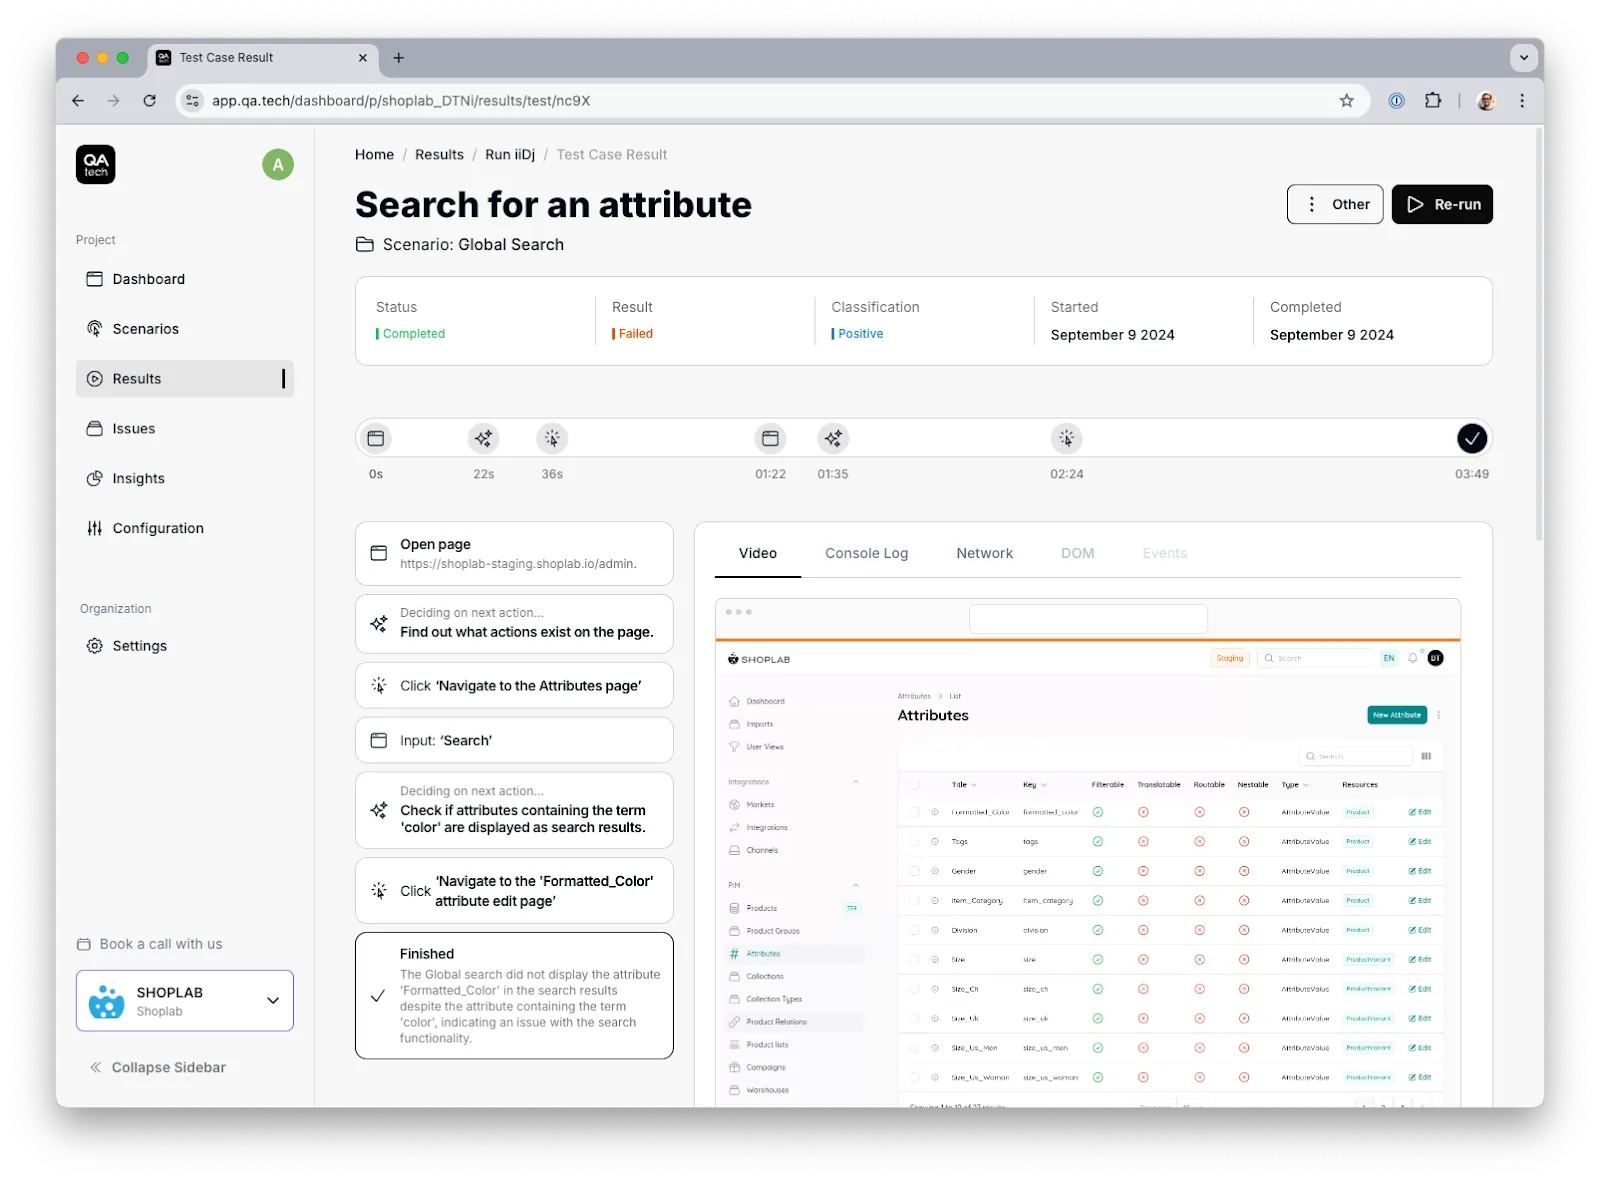This screenshot has width=1600, height=1181.
Task: Select Results in the sidebar
Action: 184,379
